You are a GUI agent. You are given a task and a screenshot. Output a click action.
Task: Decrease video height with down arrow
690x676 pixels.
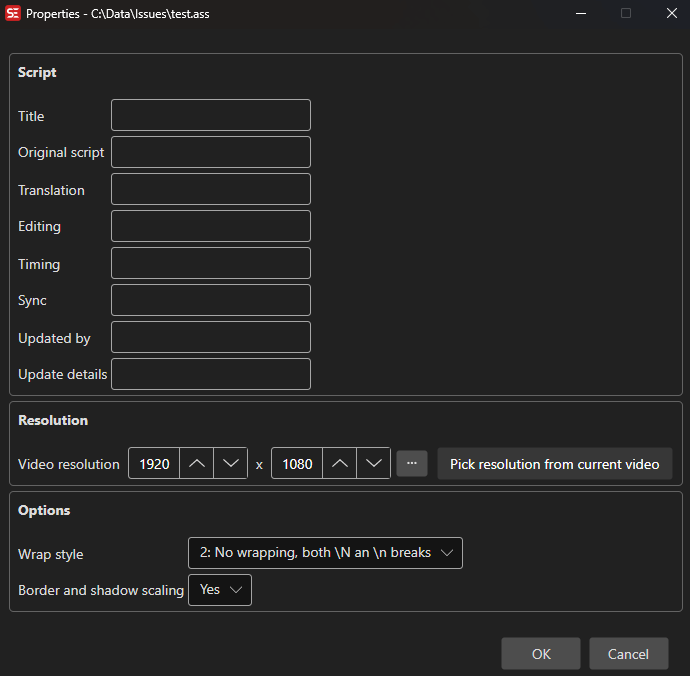373,463
